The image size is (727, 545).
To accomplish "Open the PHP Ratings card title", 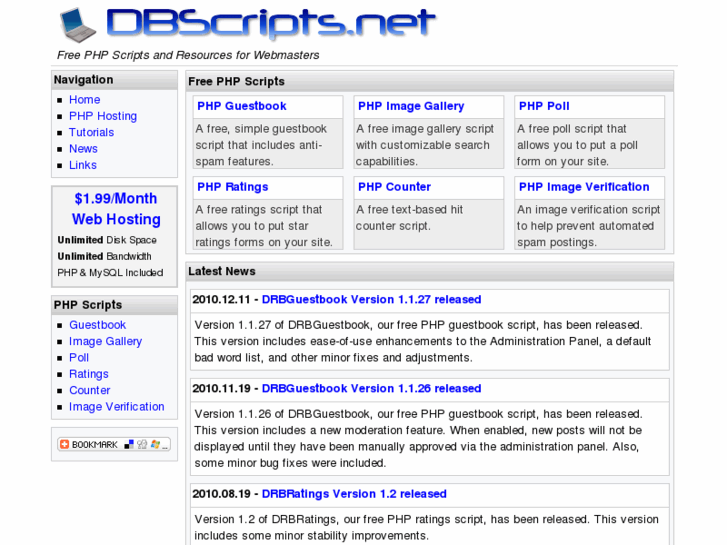I will (x=233, y=187).
